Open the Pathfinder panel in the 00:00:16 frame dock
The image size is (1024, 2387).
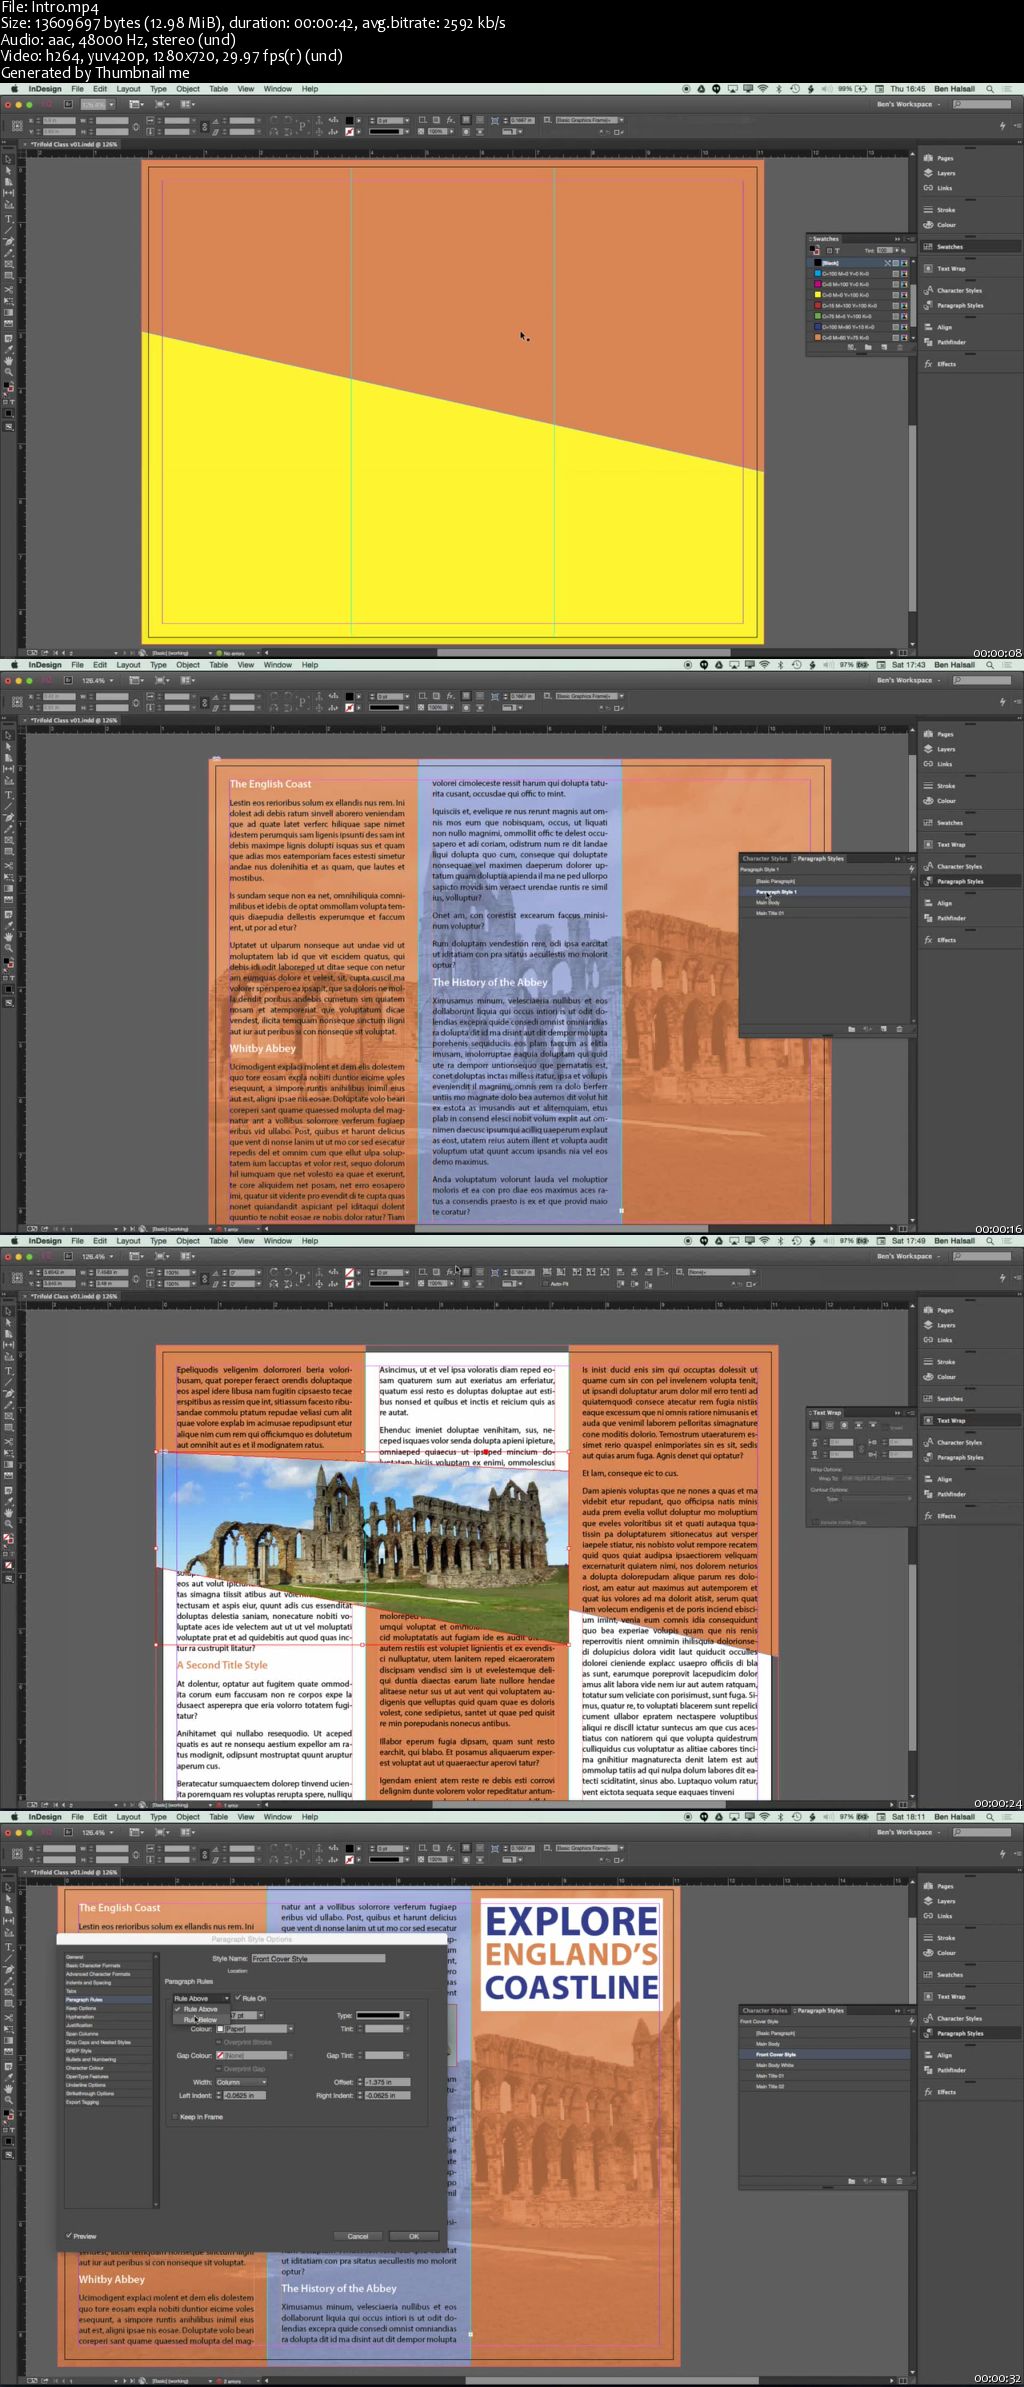[x=945, y=918]
